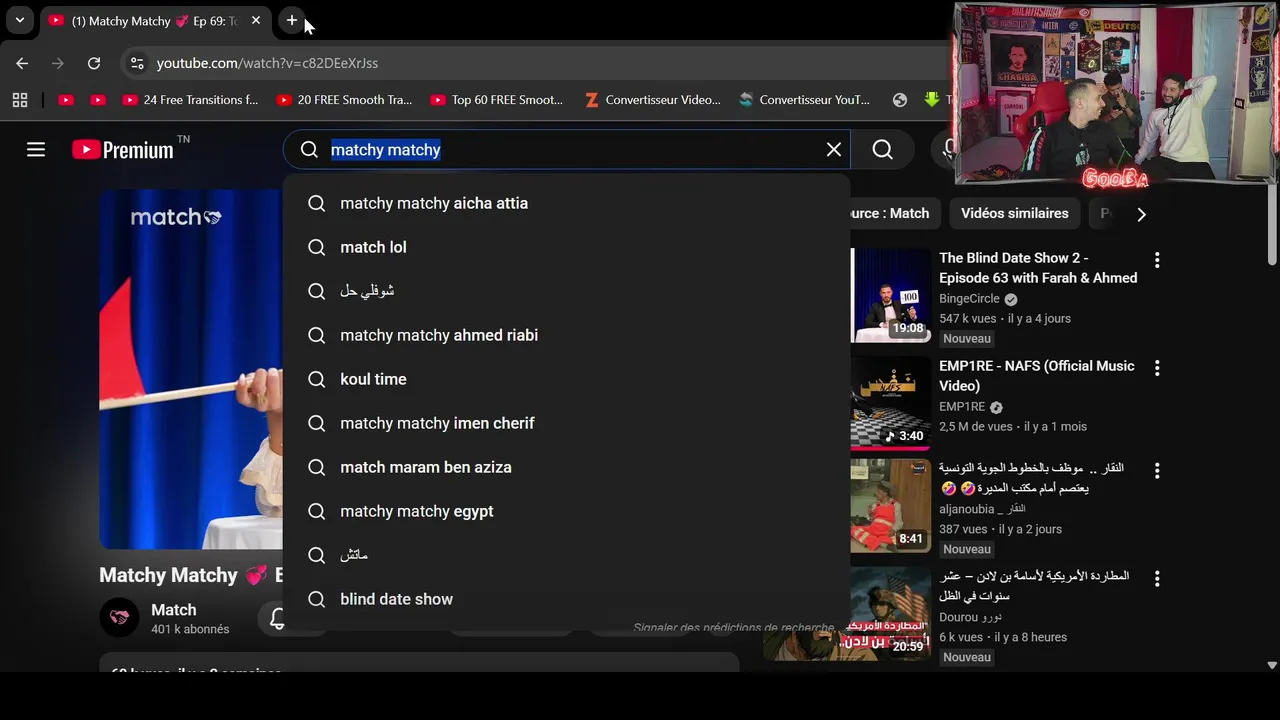Open options menu for Blind Date Show video

[1157, 260]
